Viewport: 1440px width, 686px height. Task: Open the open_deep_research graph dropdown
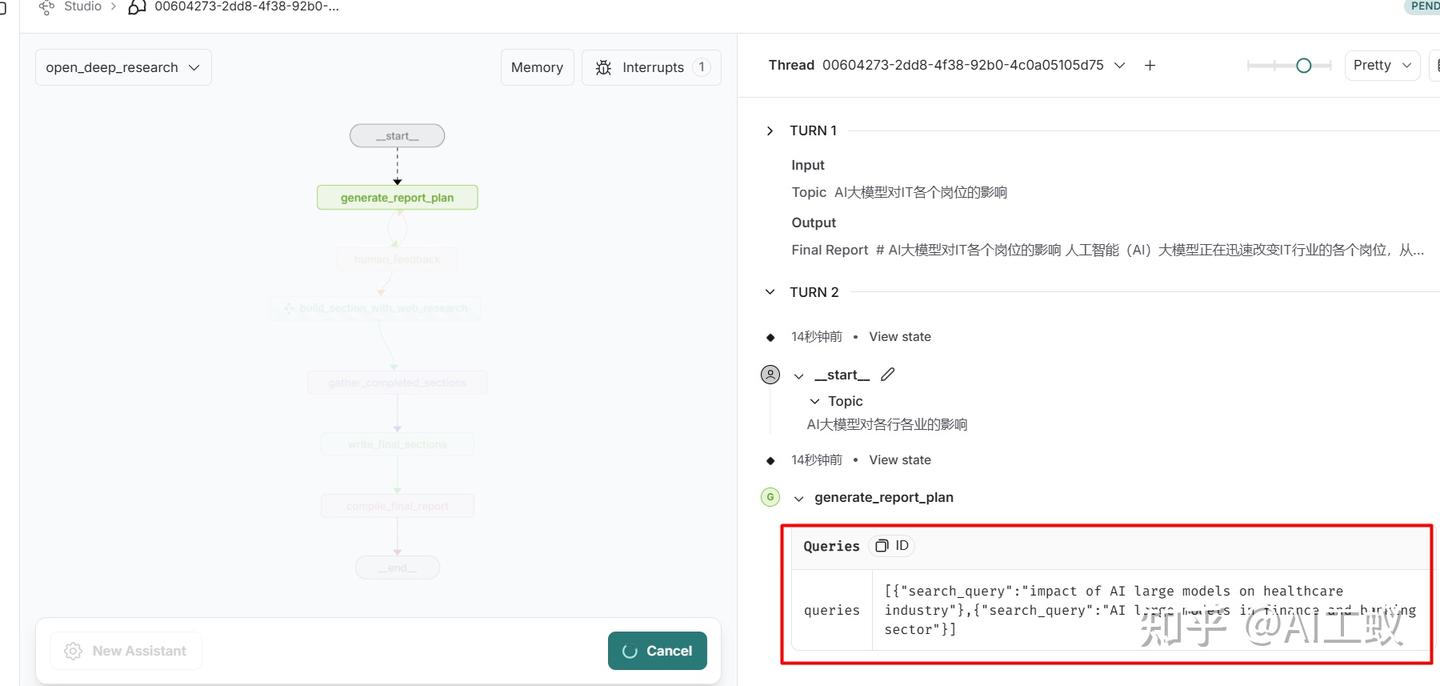tap(123, 67)
